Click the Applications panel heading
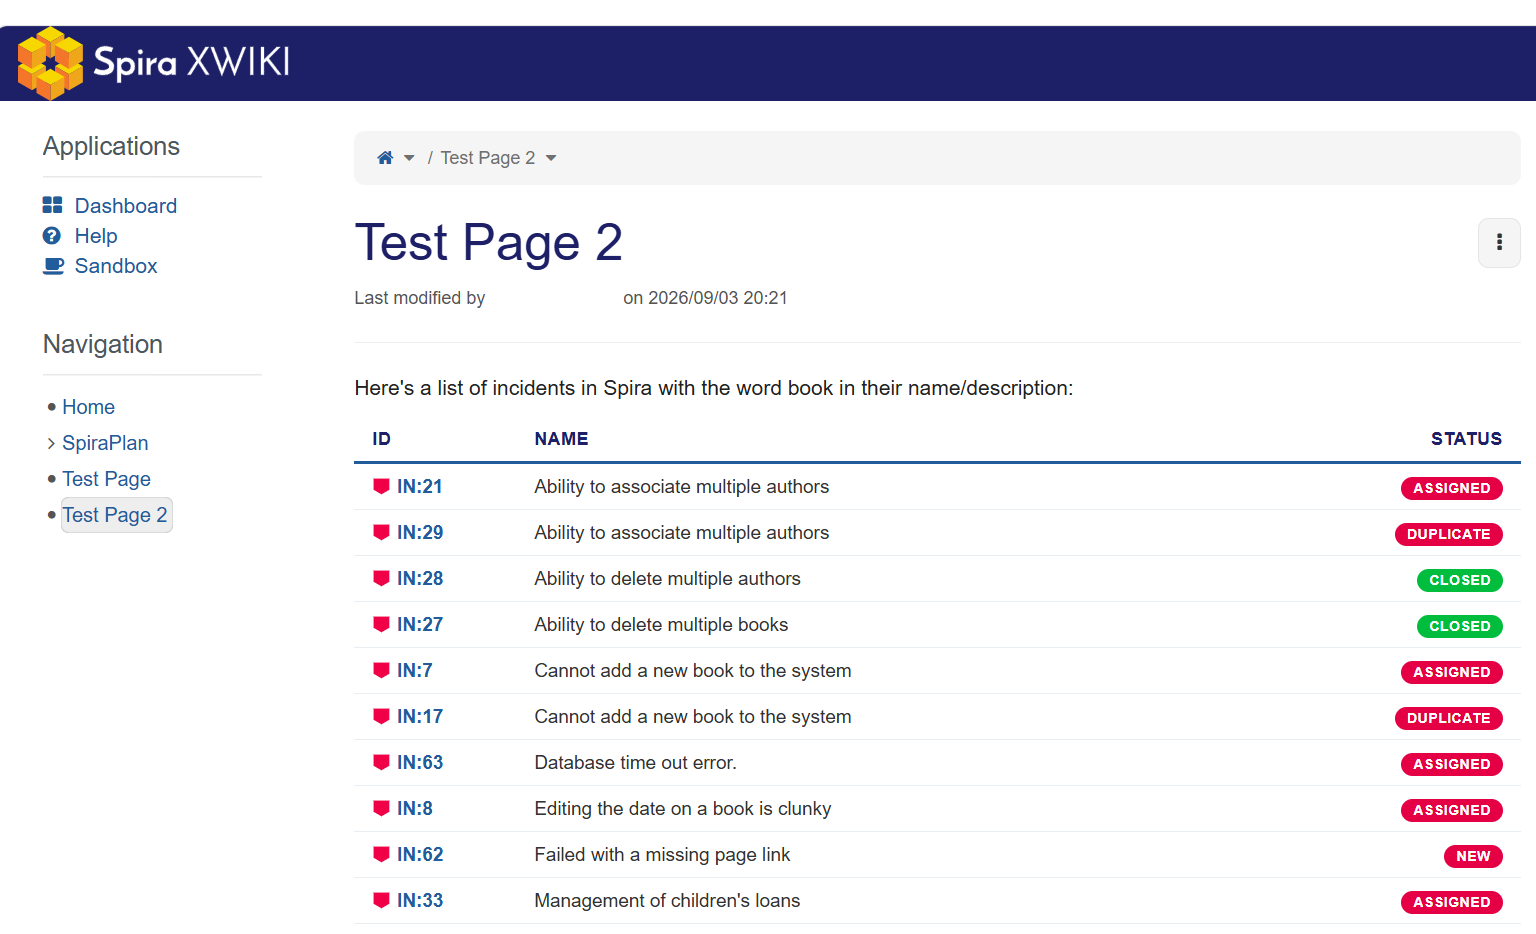This screenshot has height=934, width=1536. point(111,146)
